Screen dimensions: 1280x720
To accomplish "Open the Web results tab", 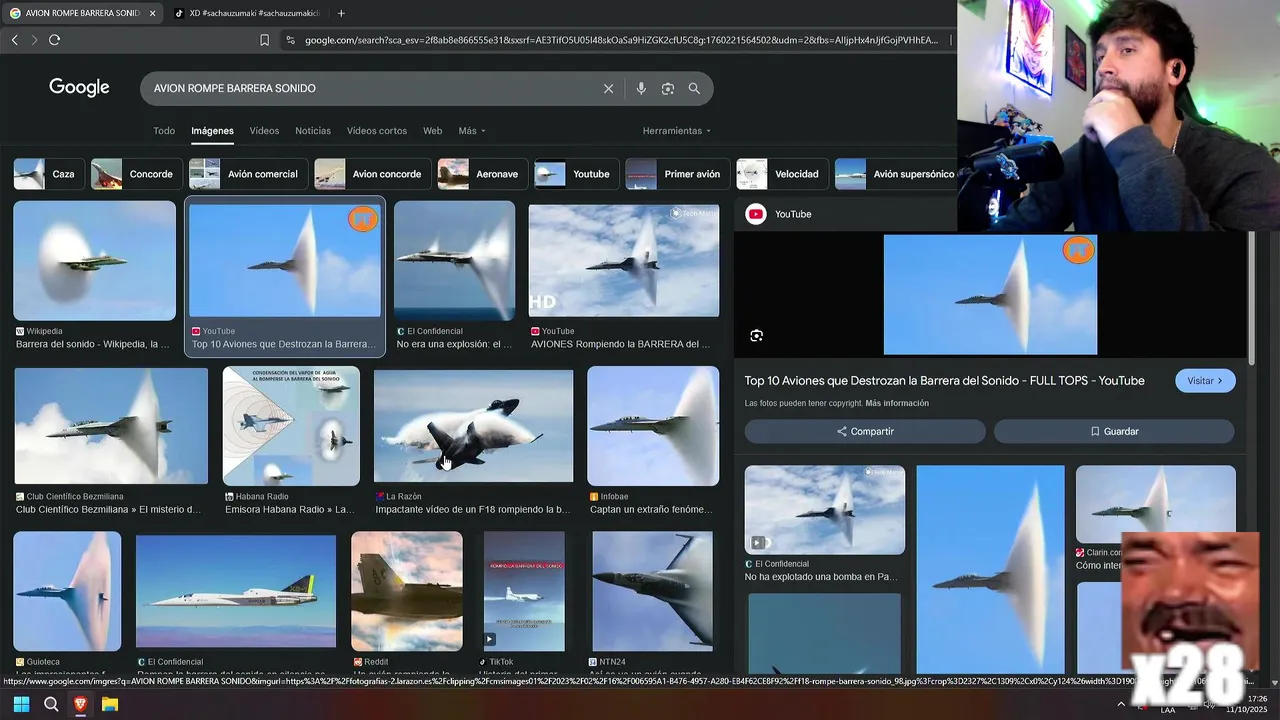I will (x=432, y=131).
